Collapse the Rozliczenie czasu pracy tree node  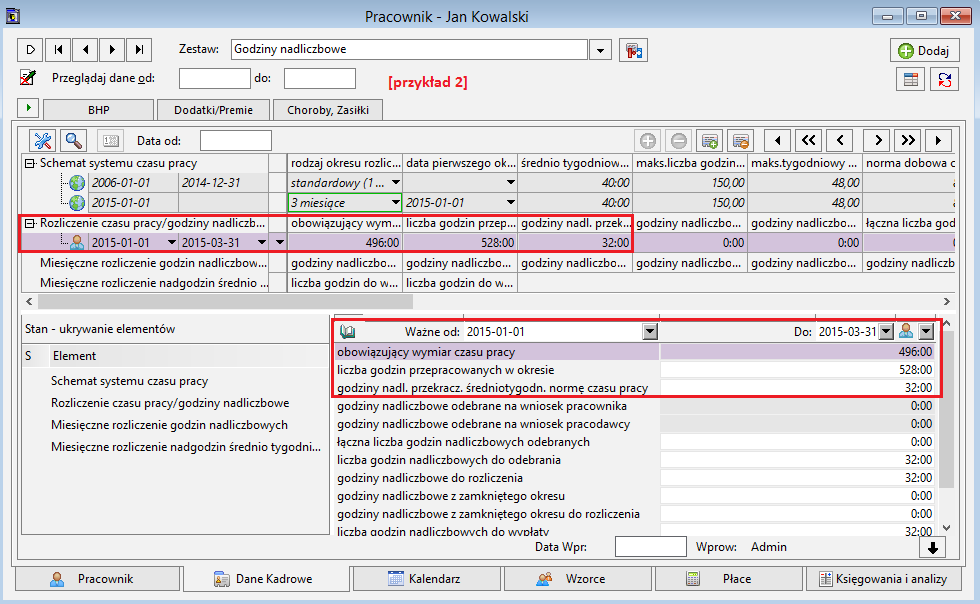[29, 223]
